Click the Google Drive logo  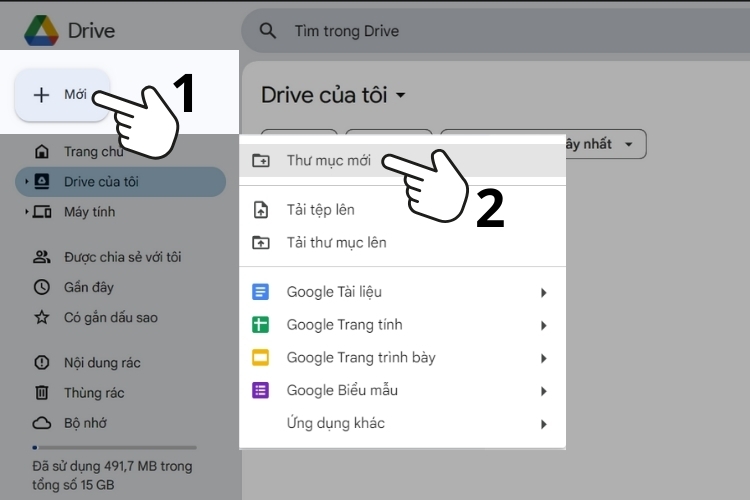coord(42,31)
